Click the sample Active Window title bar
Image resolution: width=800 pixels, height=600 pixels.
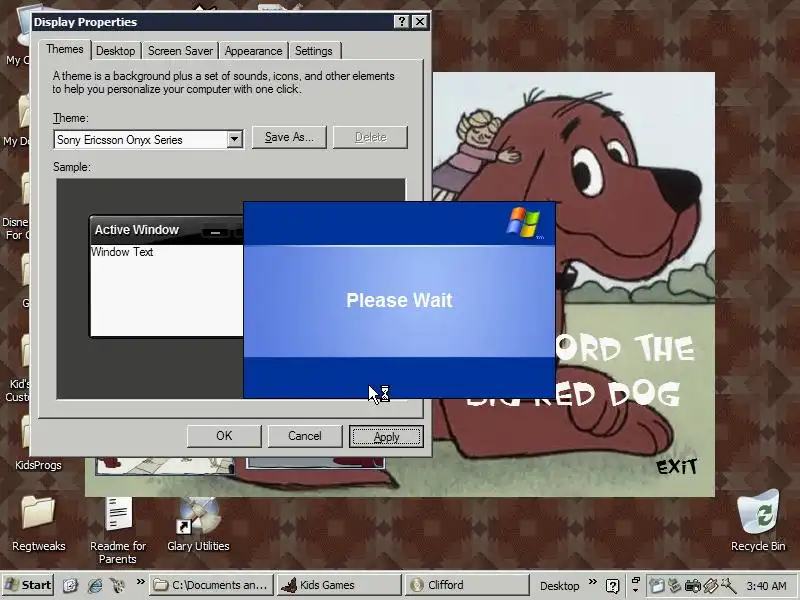[166, 230]
